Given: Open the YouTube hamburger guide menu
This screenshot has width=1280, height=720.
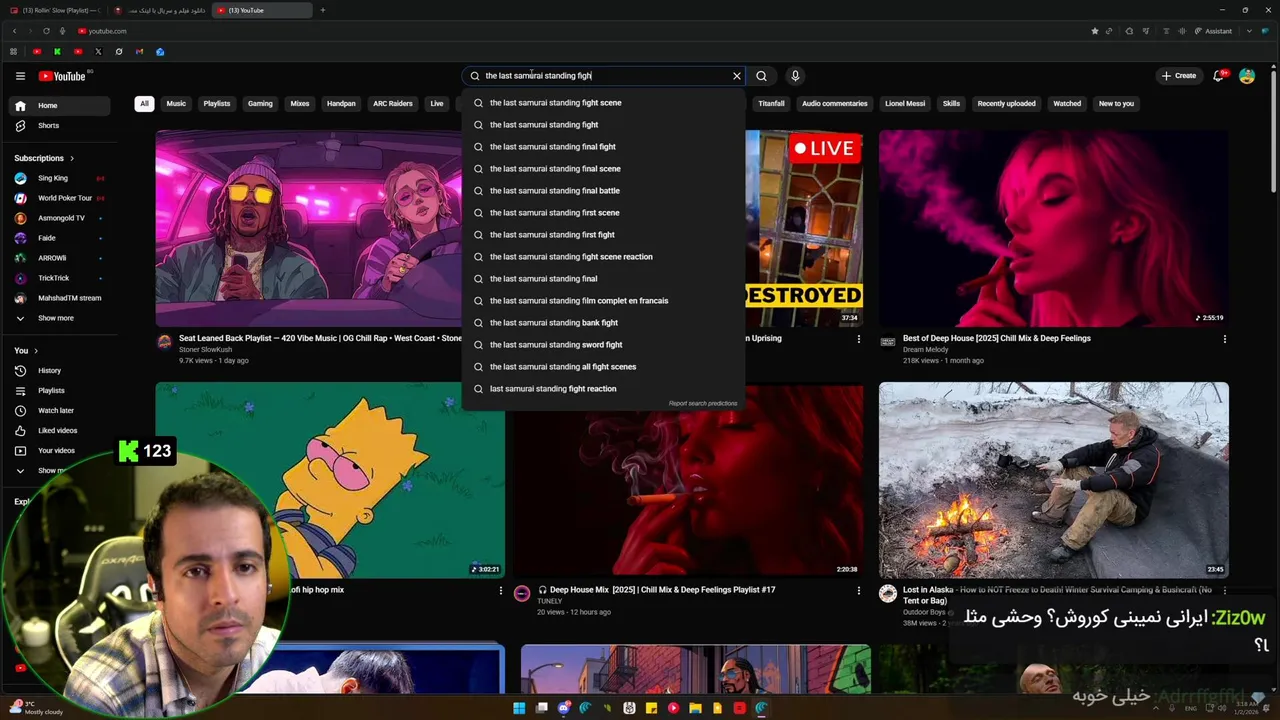Looking at the screenshot, I should click(20, 76).
